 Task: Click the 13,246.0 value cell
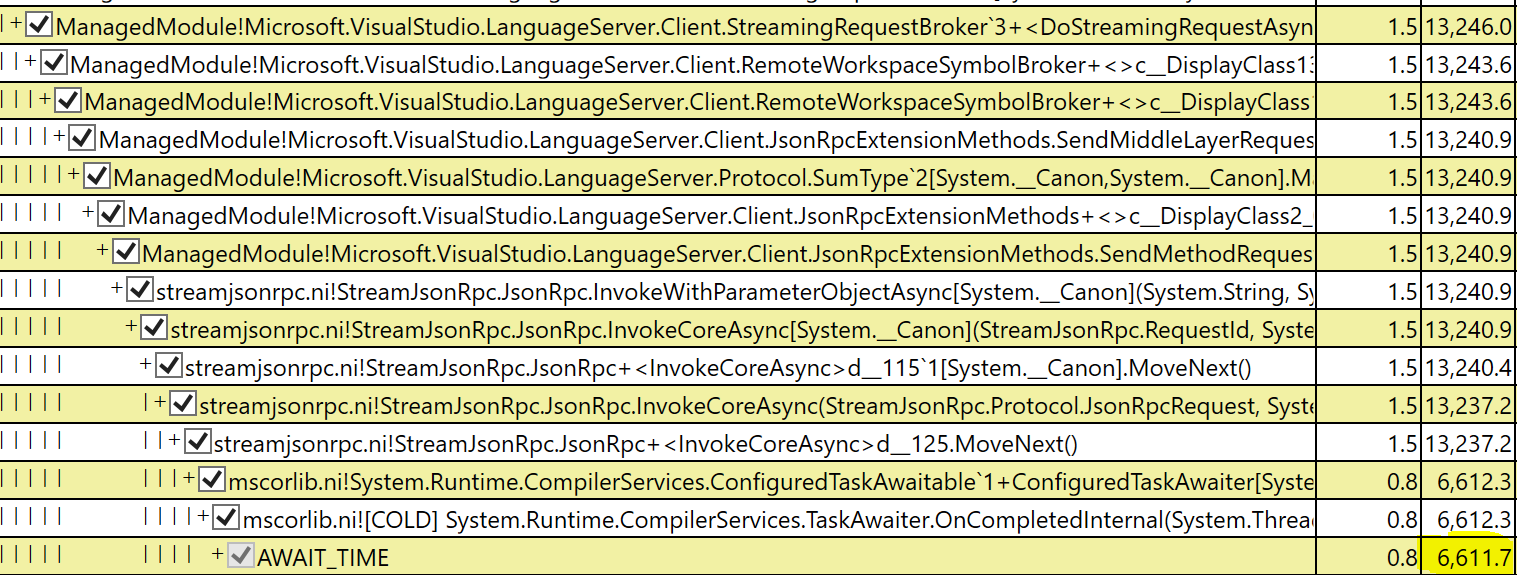point(1468,26)
